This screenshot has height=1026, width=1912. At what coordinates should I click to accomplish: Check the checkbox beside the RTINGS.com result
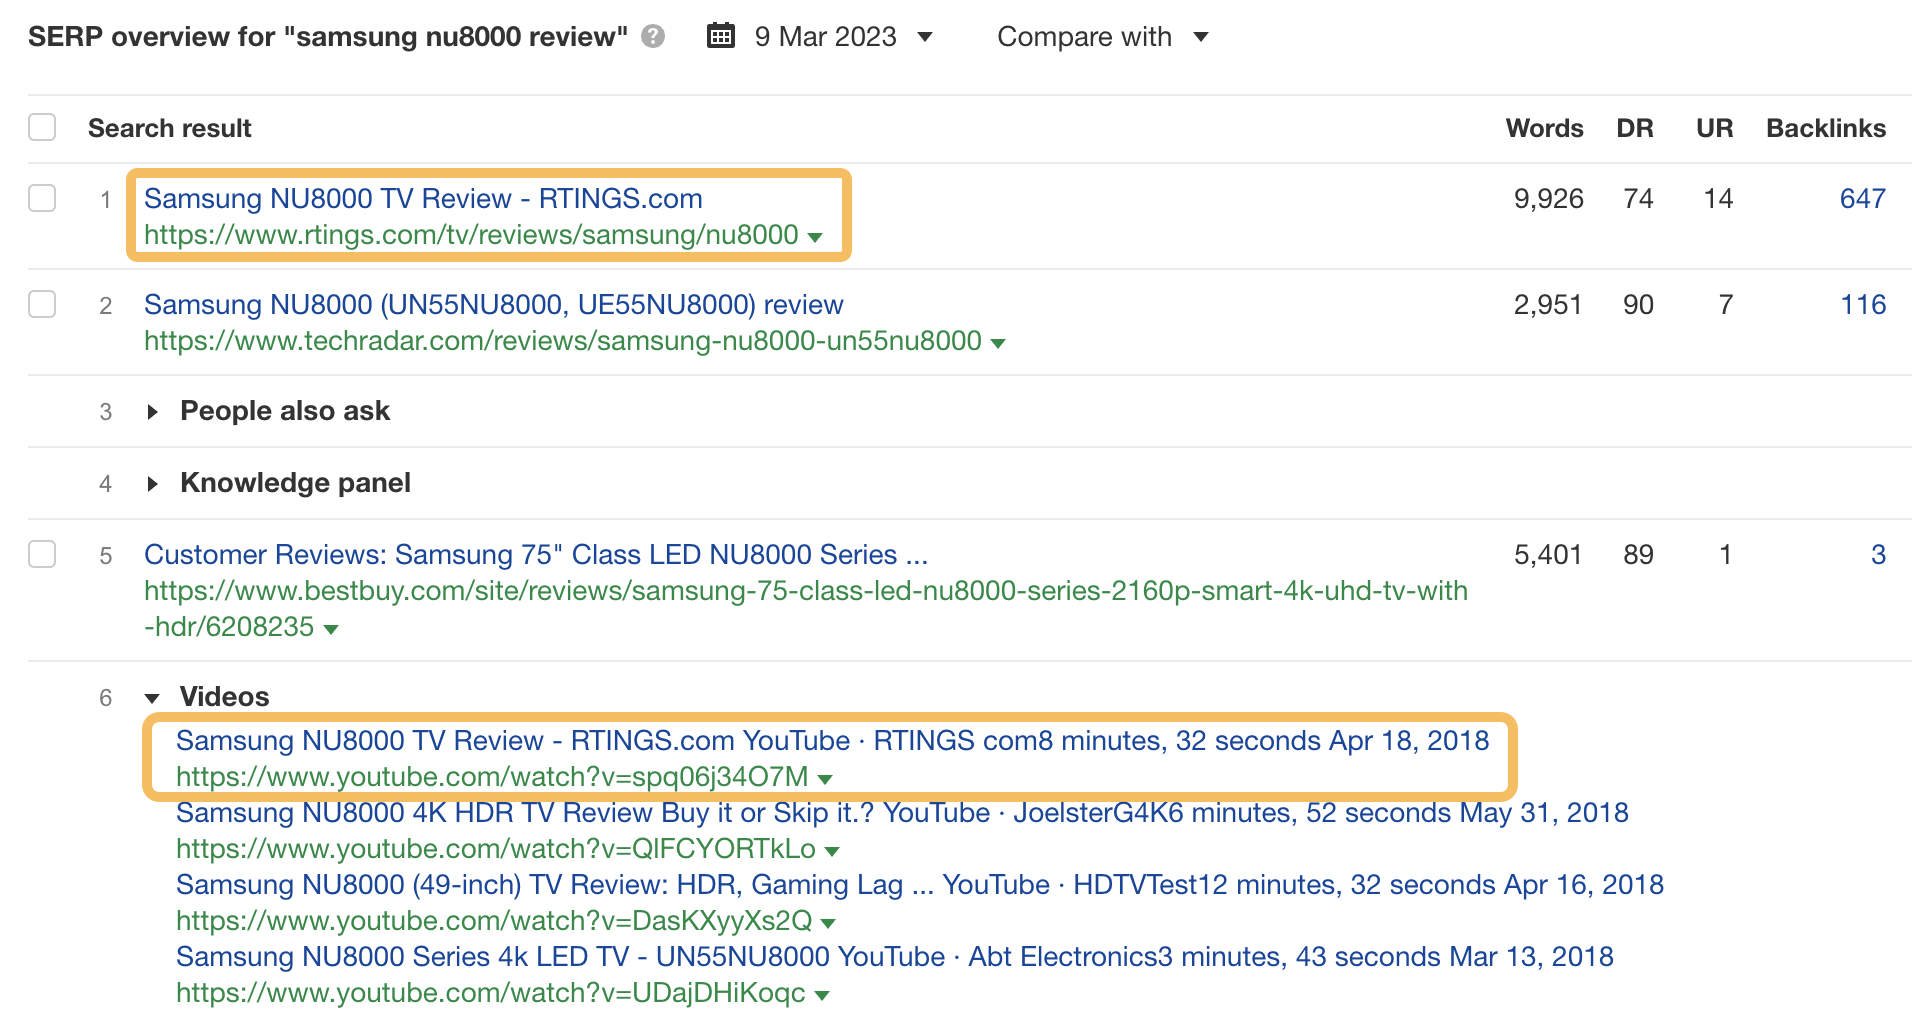point(42,198)
